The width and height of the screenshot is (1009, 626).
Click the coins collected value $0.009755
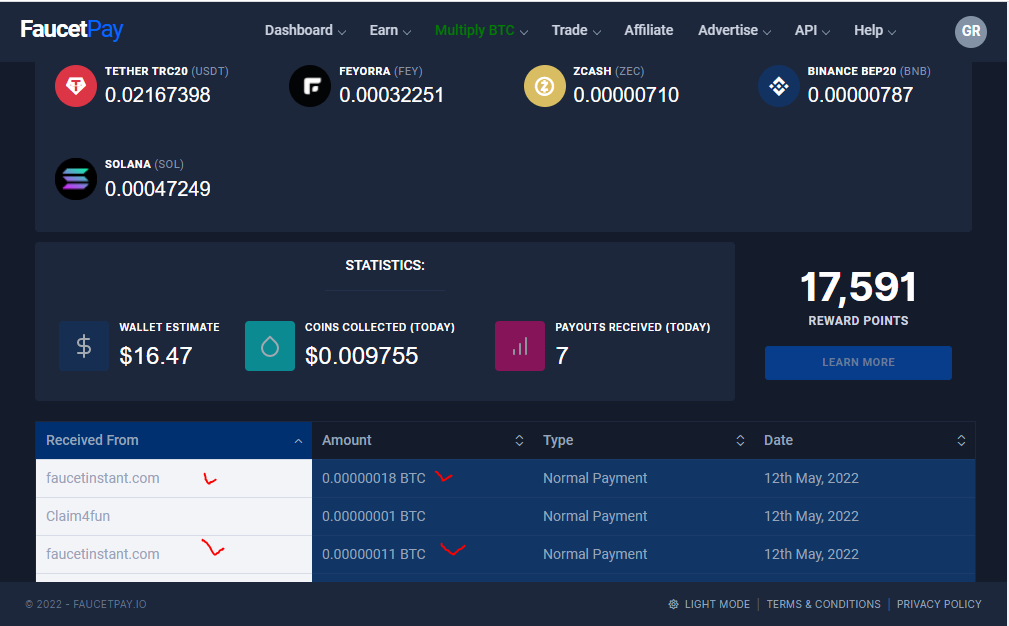(x=362, y=356)
